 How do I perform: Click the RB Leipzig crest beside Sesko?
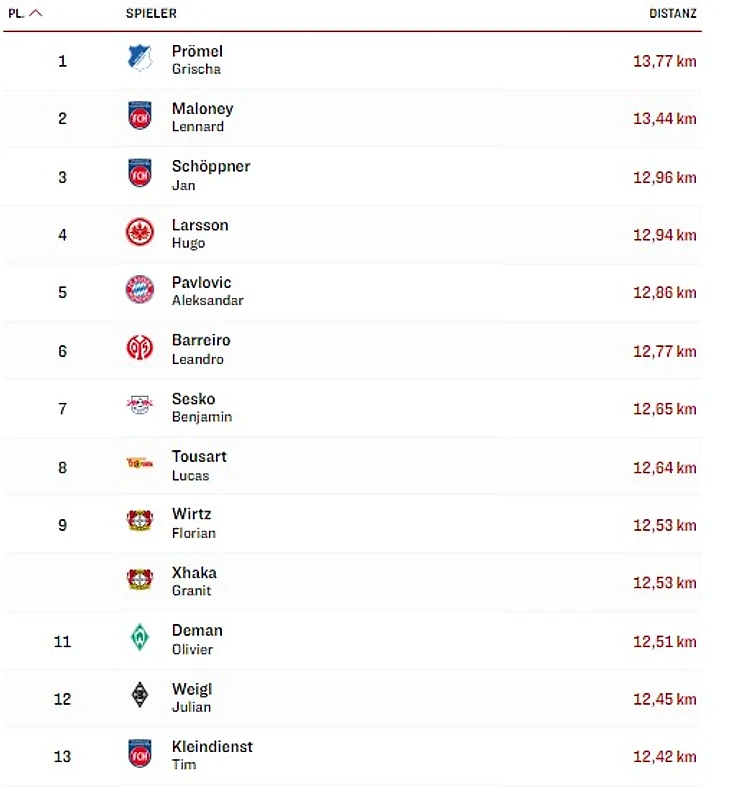(x=140, y=407)
